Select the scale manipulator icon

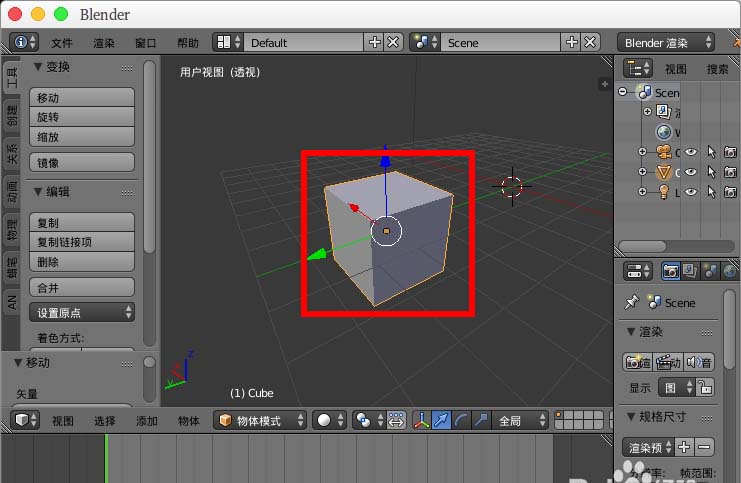481,420
